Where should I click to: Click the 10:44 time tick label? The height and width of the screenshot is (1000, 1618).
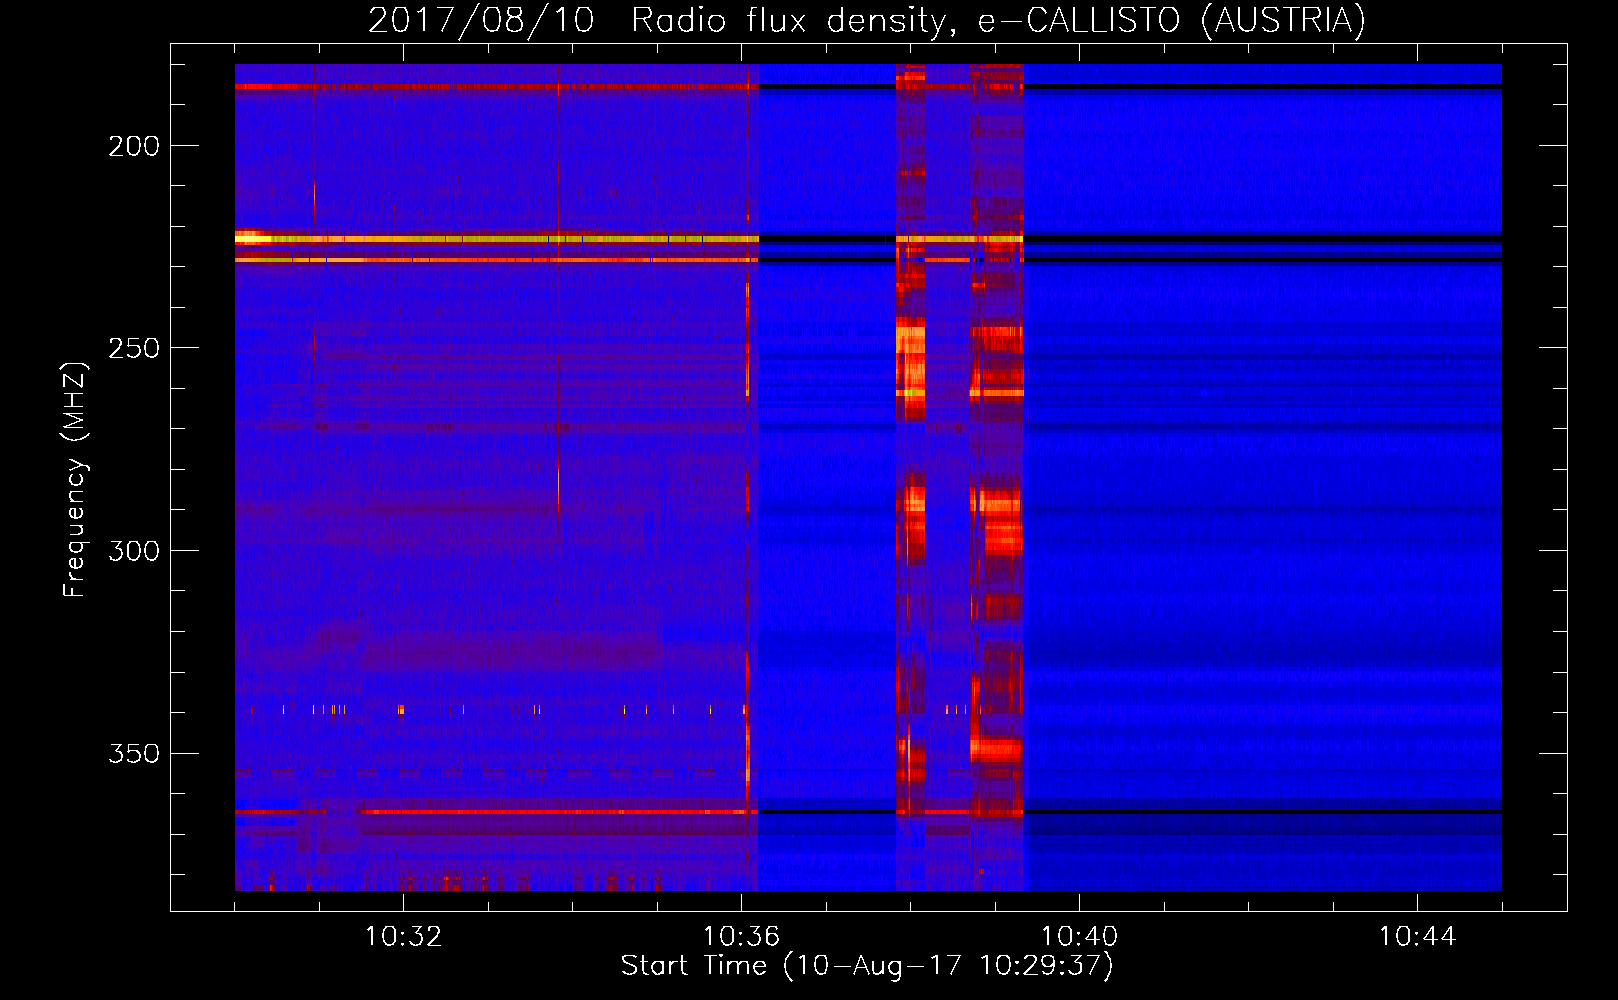1417,936
